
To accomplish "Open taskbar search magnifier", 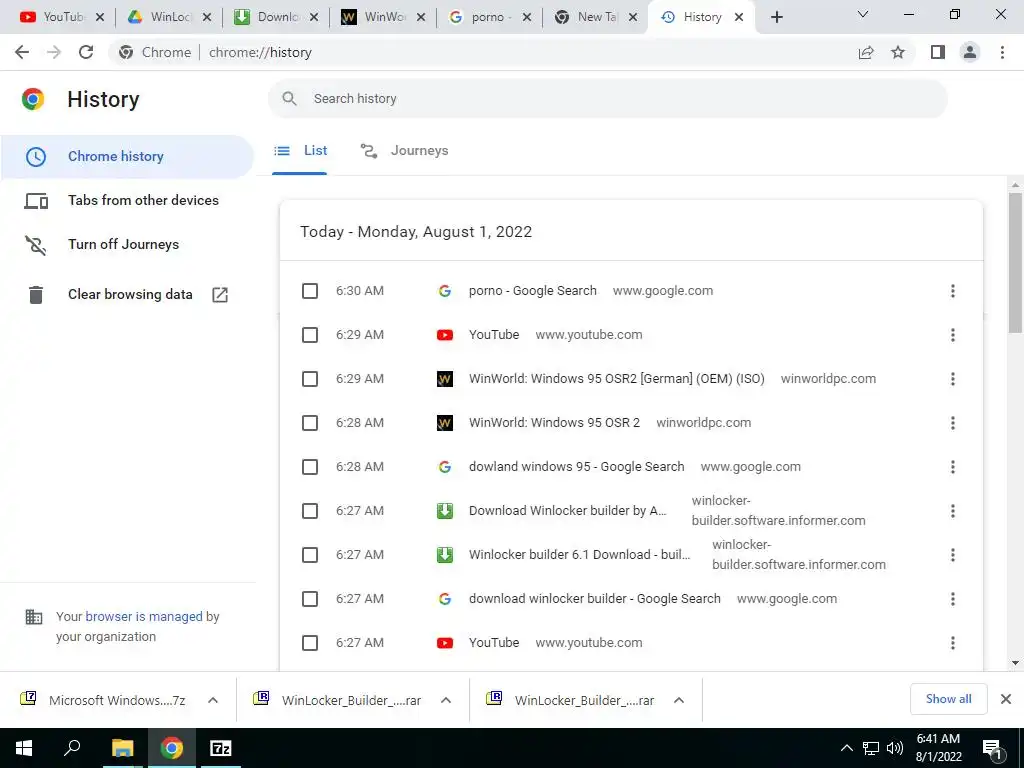I will point(72,748).
